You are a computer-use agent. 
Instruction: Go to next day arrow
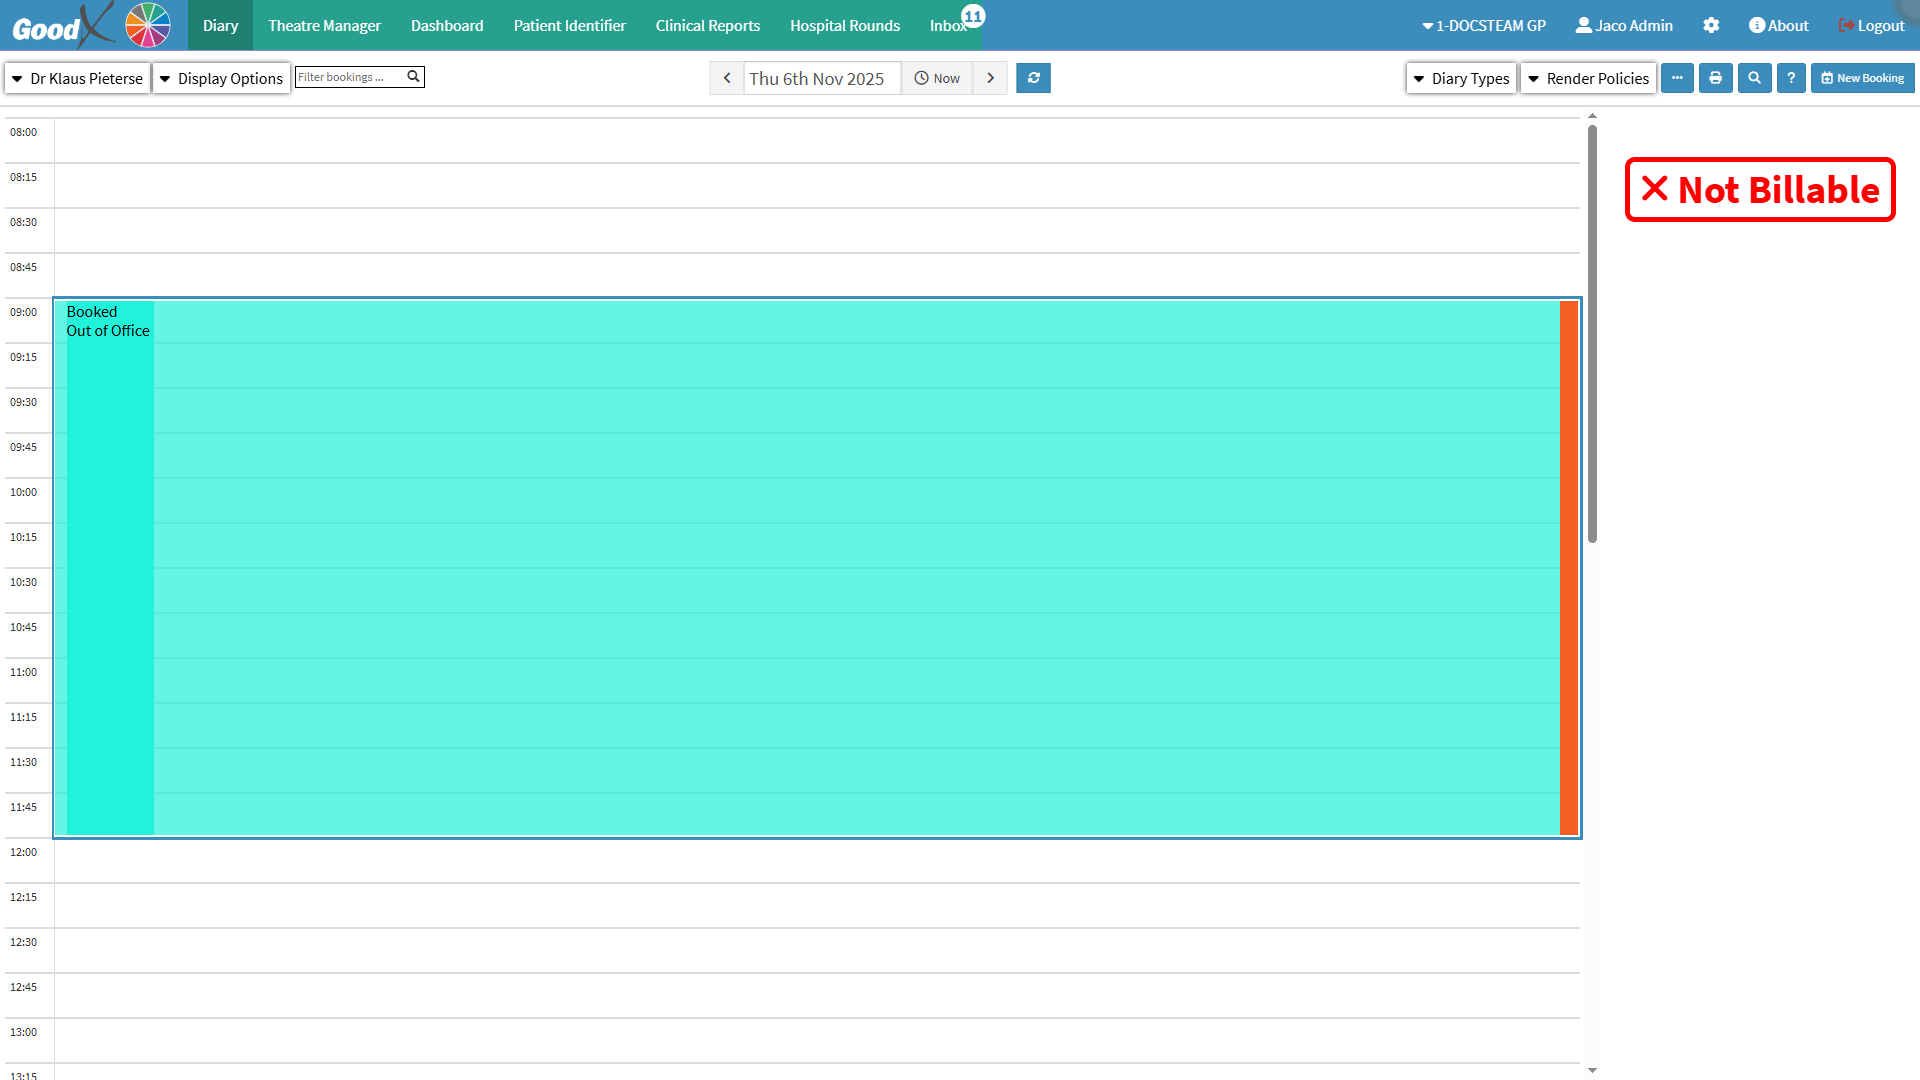[990, 78]
